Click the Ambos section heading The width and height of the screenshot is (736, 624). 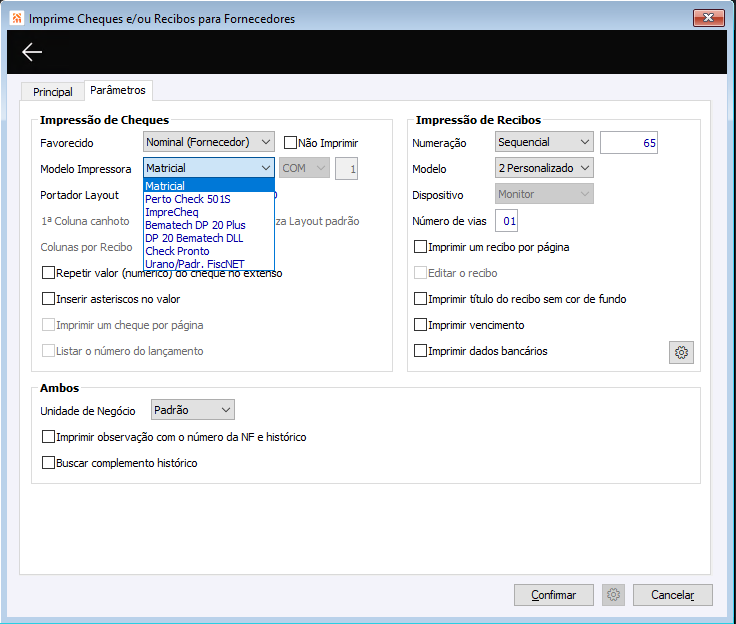(60, 388)
